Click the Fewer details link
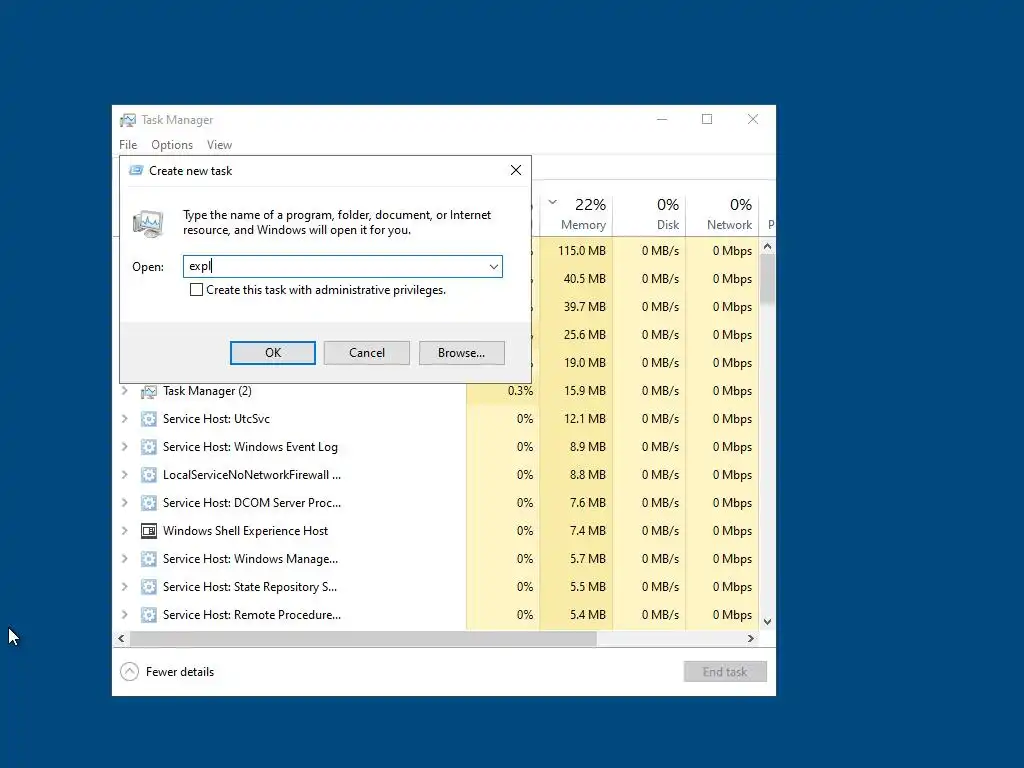 [x=180, y=672]
